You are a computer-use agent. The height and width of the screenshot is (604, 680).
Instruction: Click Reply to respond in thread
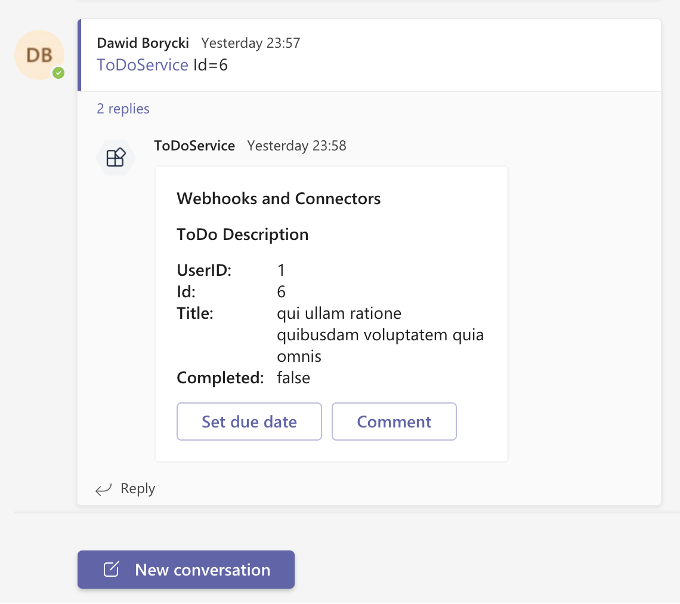[x=138, y=488]
